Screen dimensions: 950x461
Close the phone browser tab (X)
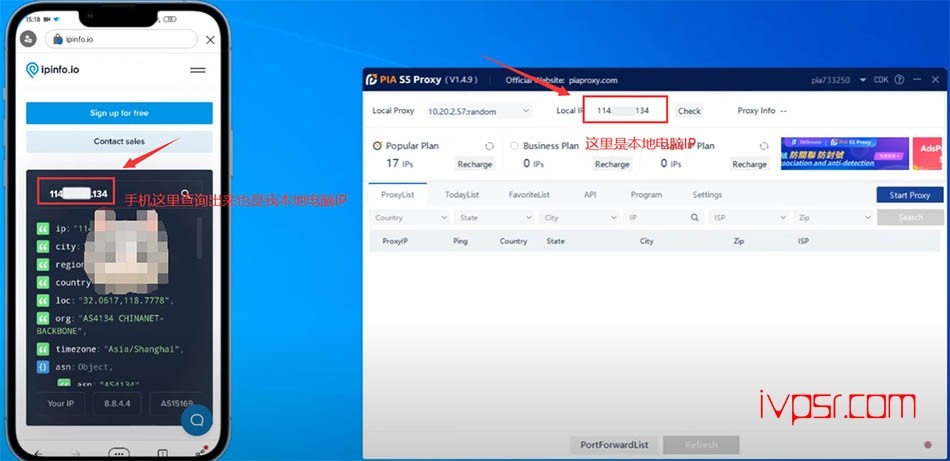click(x=210, y=40)
